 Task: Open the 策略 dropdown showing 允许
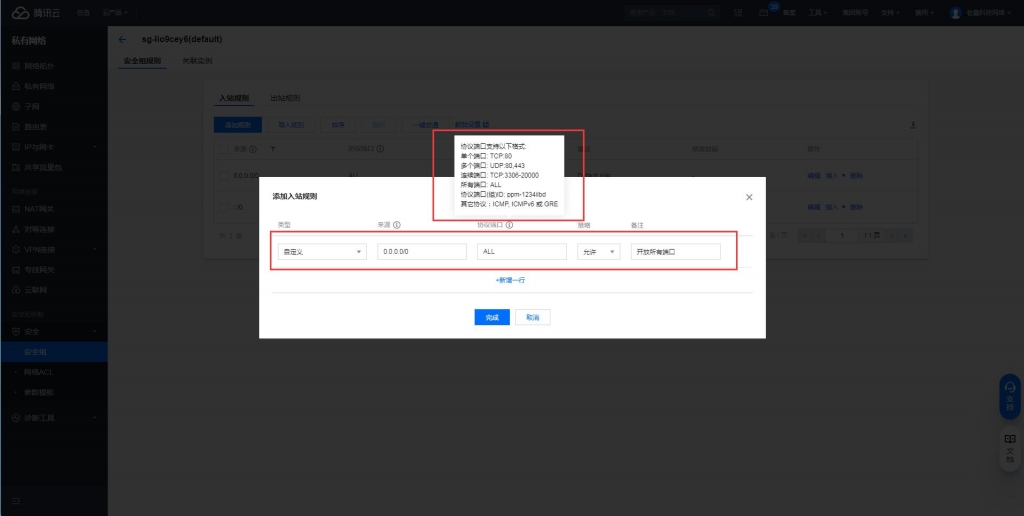[598, 252]
